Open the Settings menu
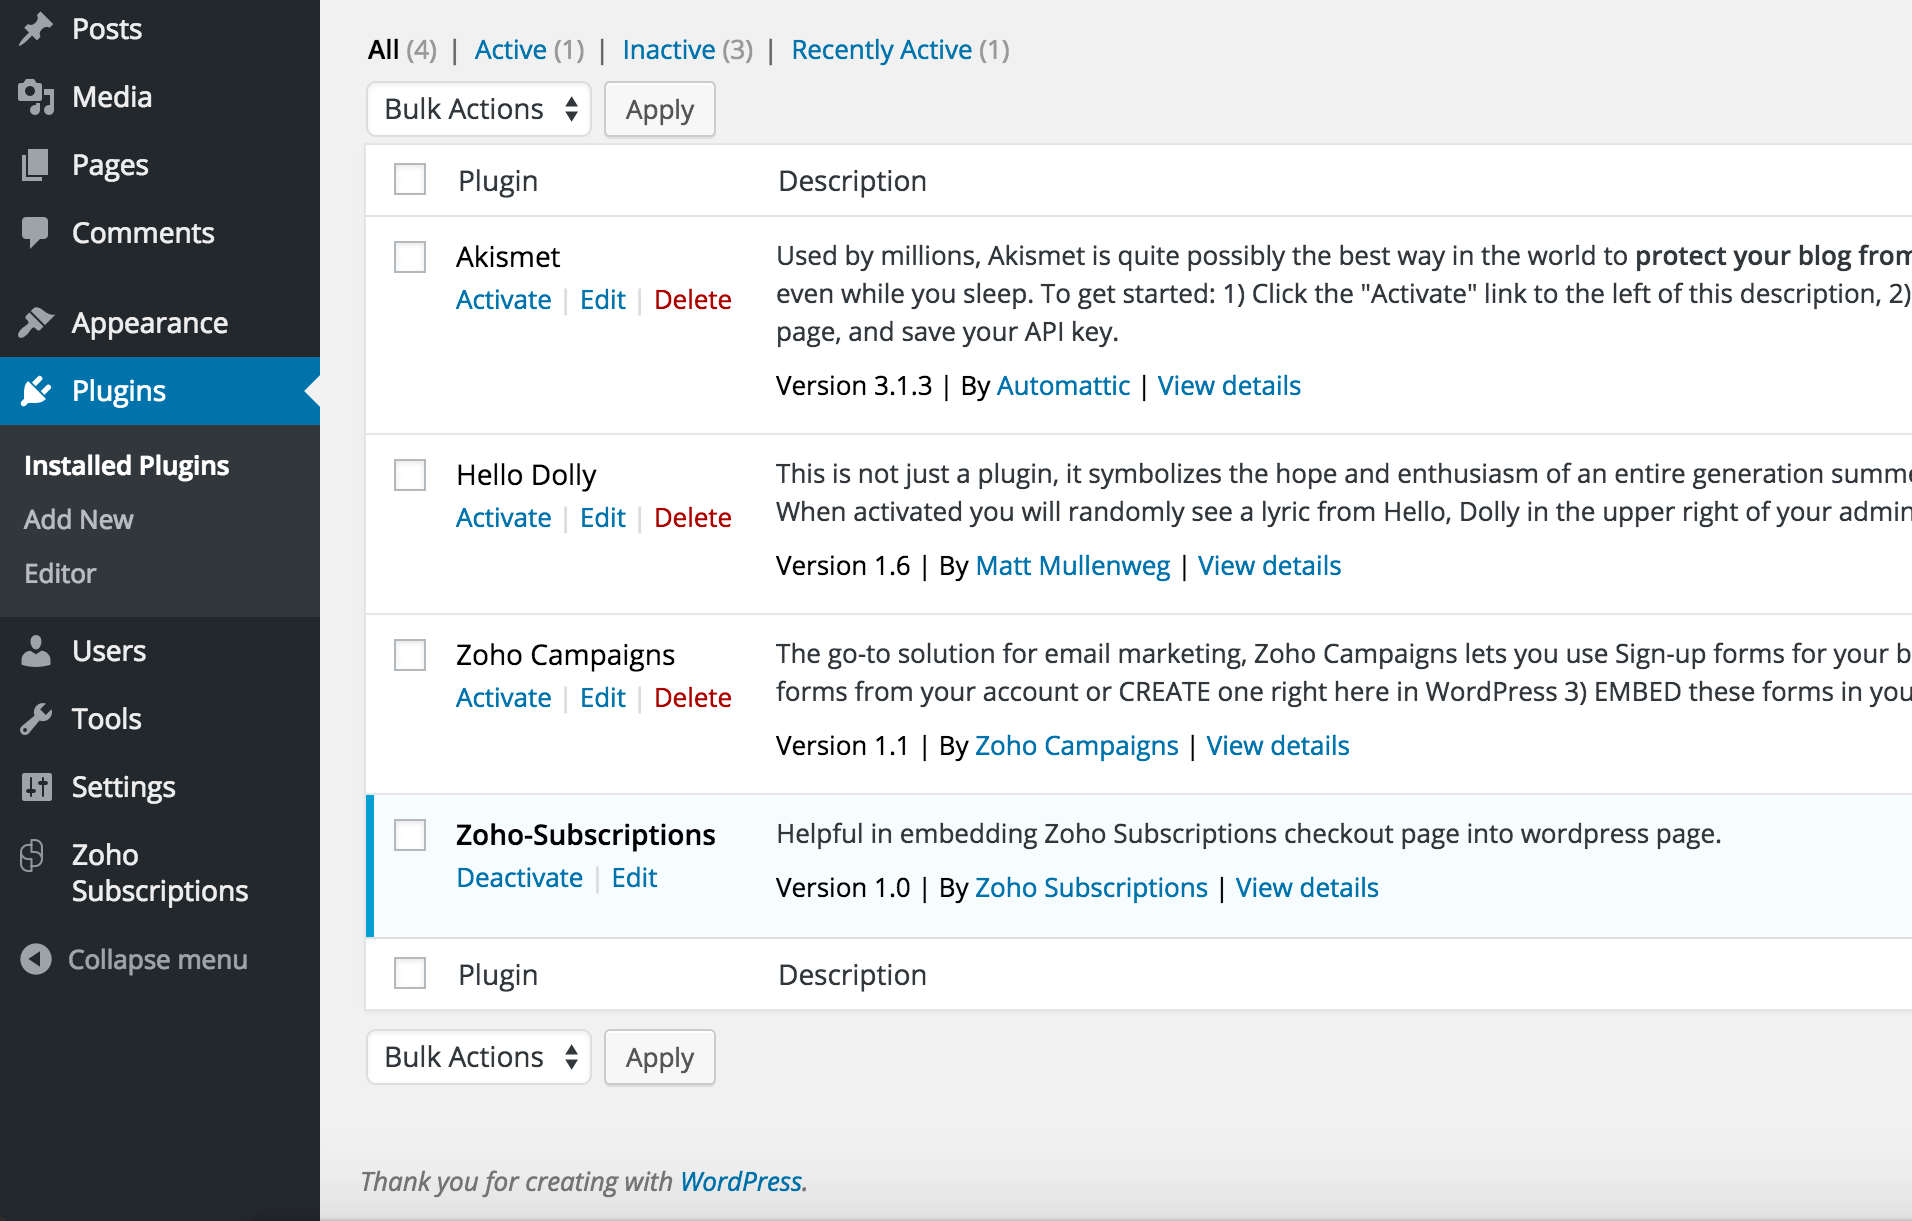 point(160,787)
